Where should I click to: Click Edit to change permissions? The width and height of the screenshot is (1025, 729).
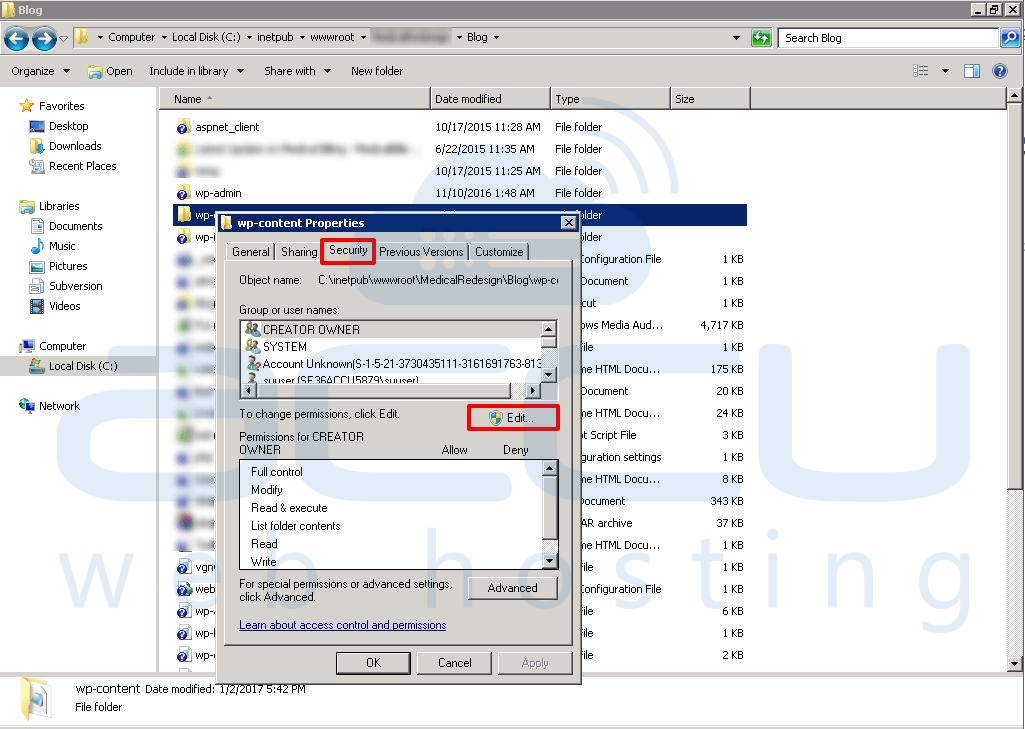click(x=513, y=418)
